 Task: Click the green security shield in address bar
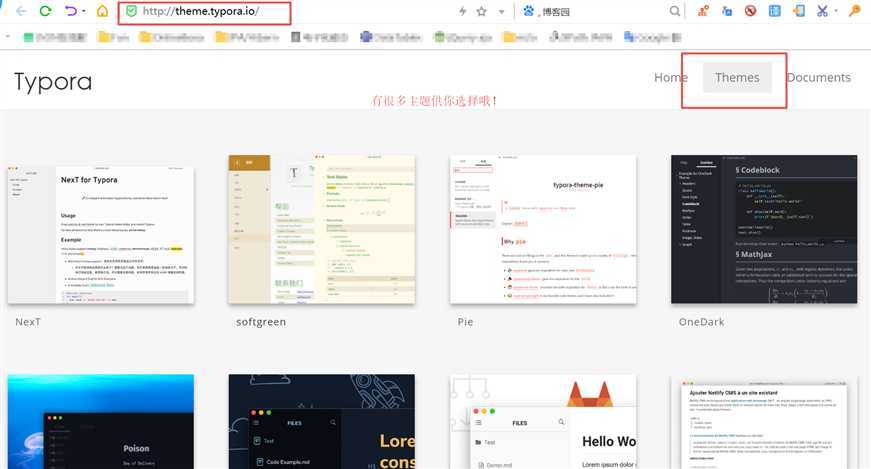coord(131,11)
